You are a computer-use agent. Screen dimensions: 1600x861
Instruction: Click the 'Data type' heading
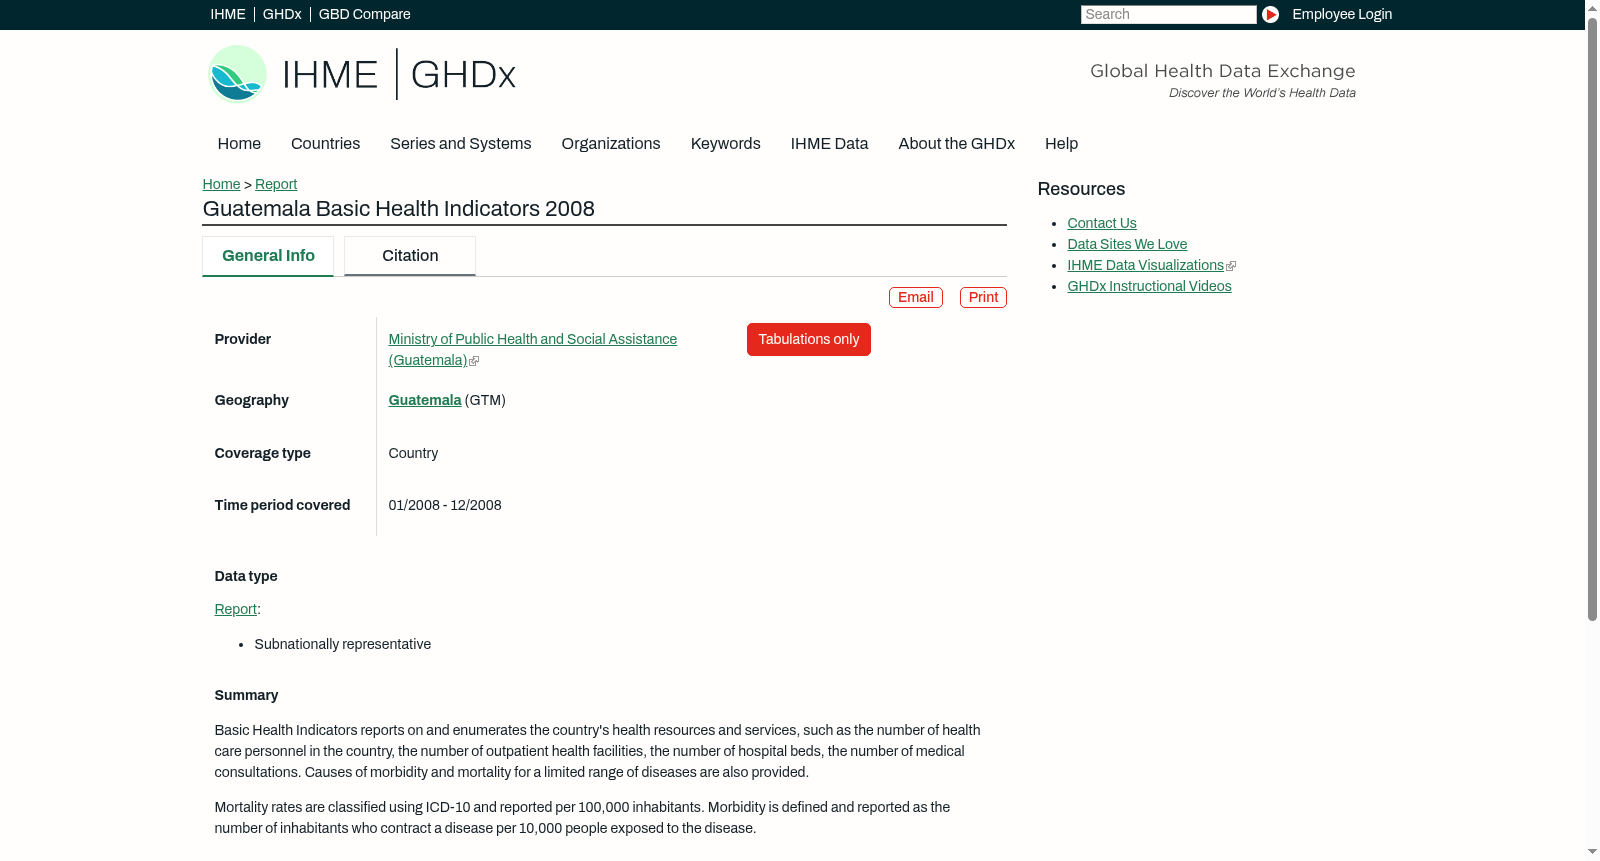click(246, 577)
